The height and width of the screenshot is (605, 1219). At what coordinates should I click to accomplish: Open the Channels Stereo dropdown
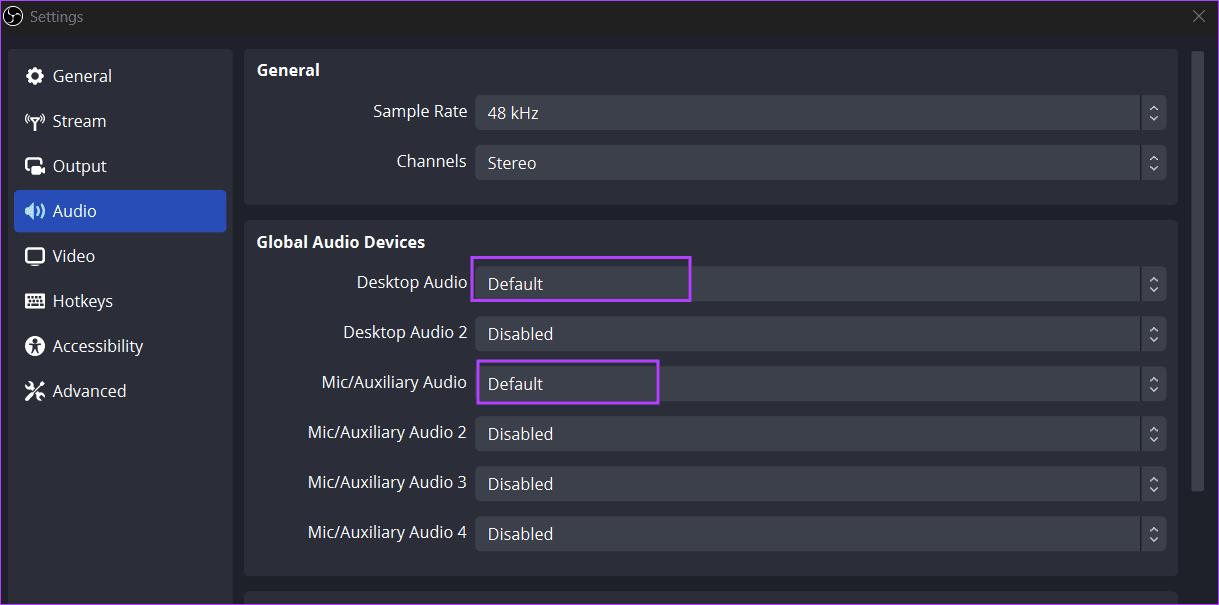tap(820, 163)
